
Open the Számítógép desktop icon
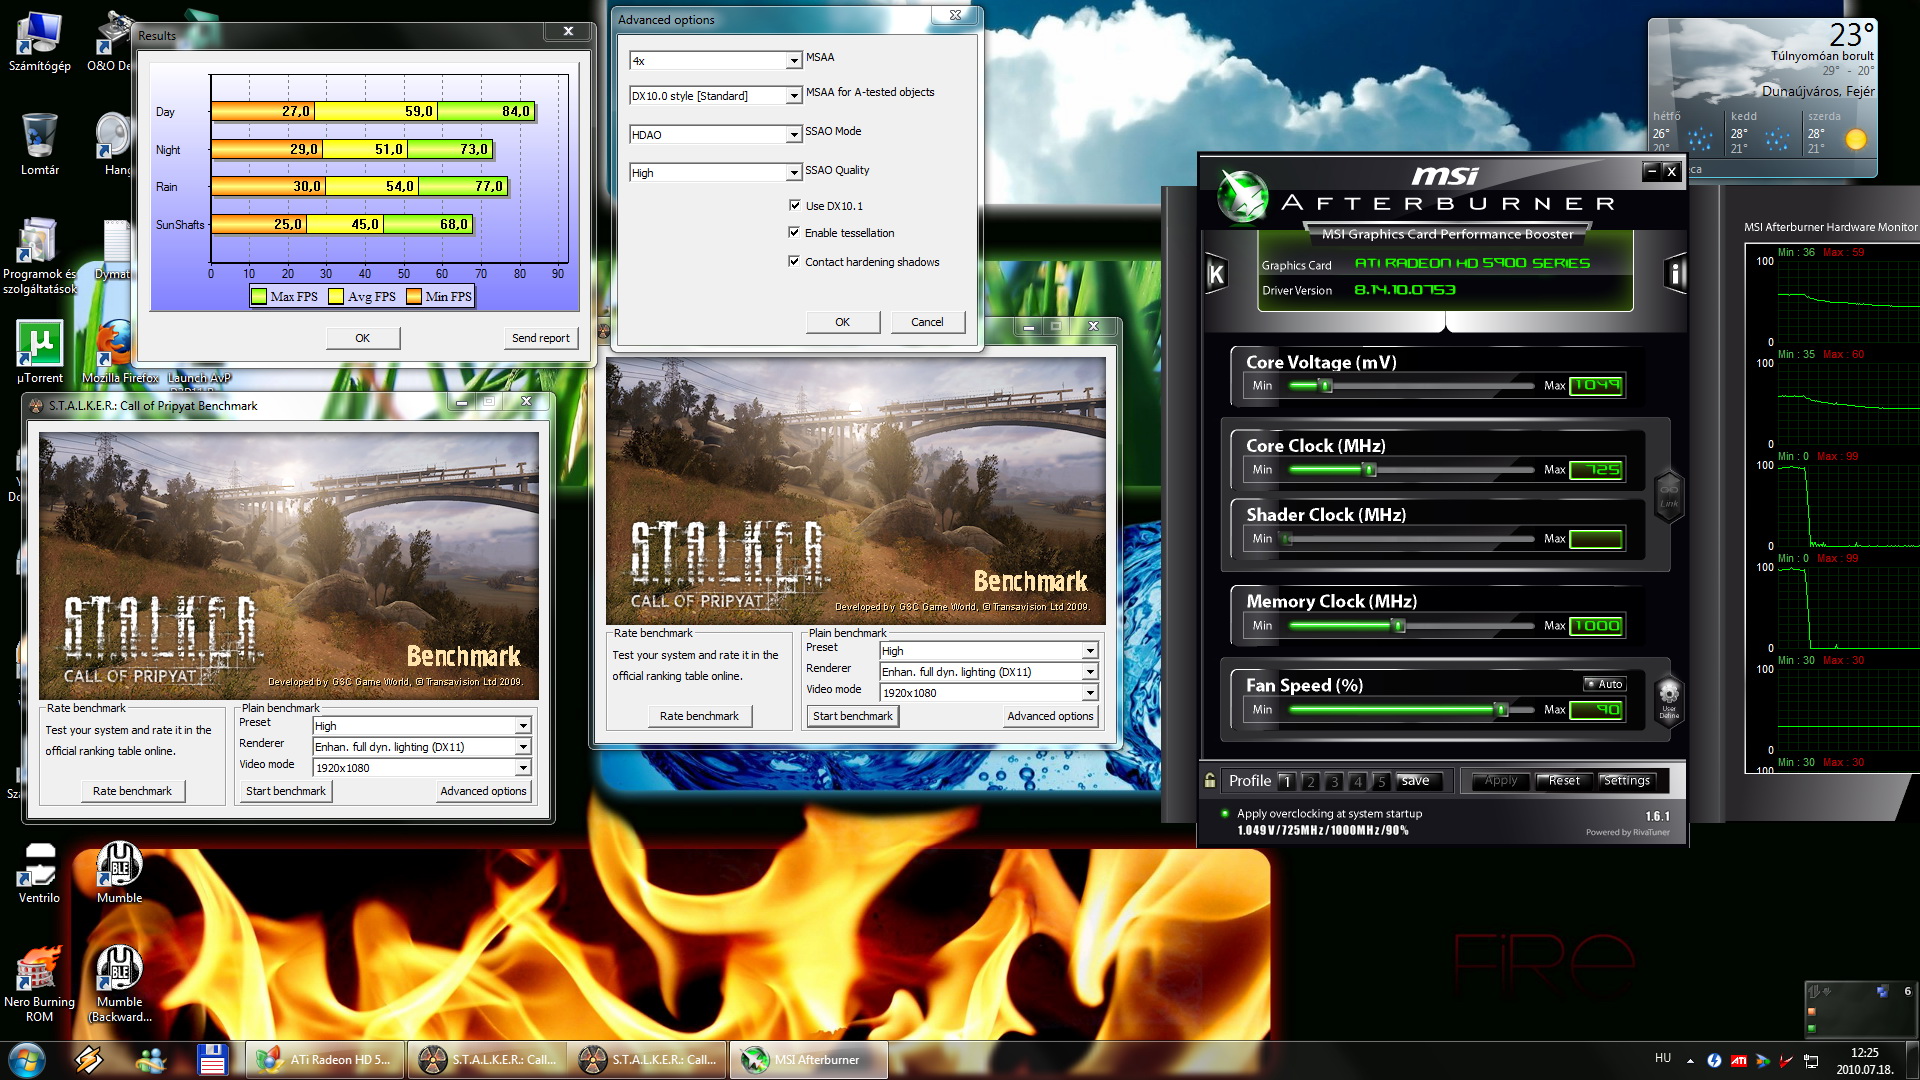39,42
